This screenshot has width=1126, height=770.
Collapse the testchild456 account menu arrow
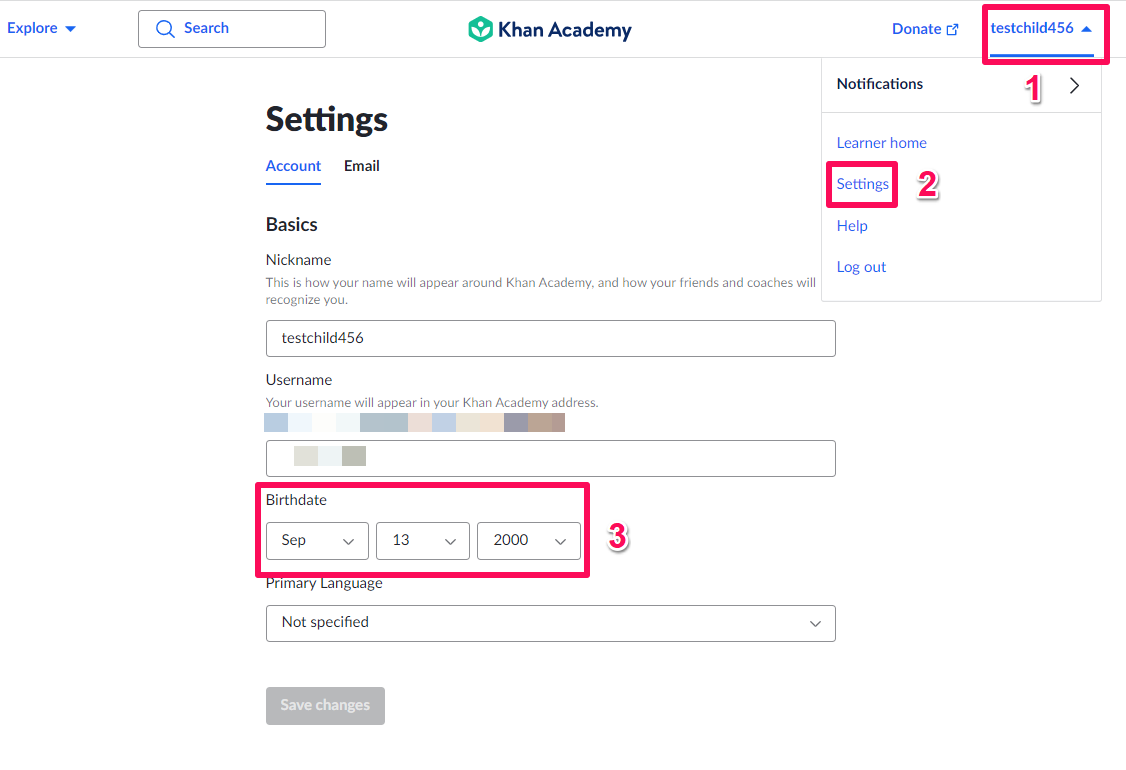click(x=1087, y=29)
